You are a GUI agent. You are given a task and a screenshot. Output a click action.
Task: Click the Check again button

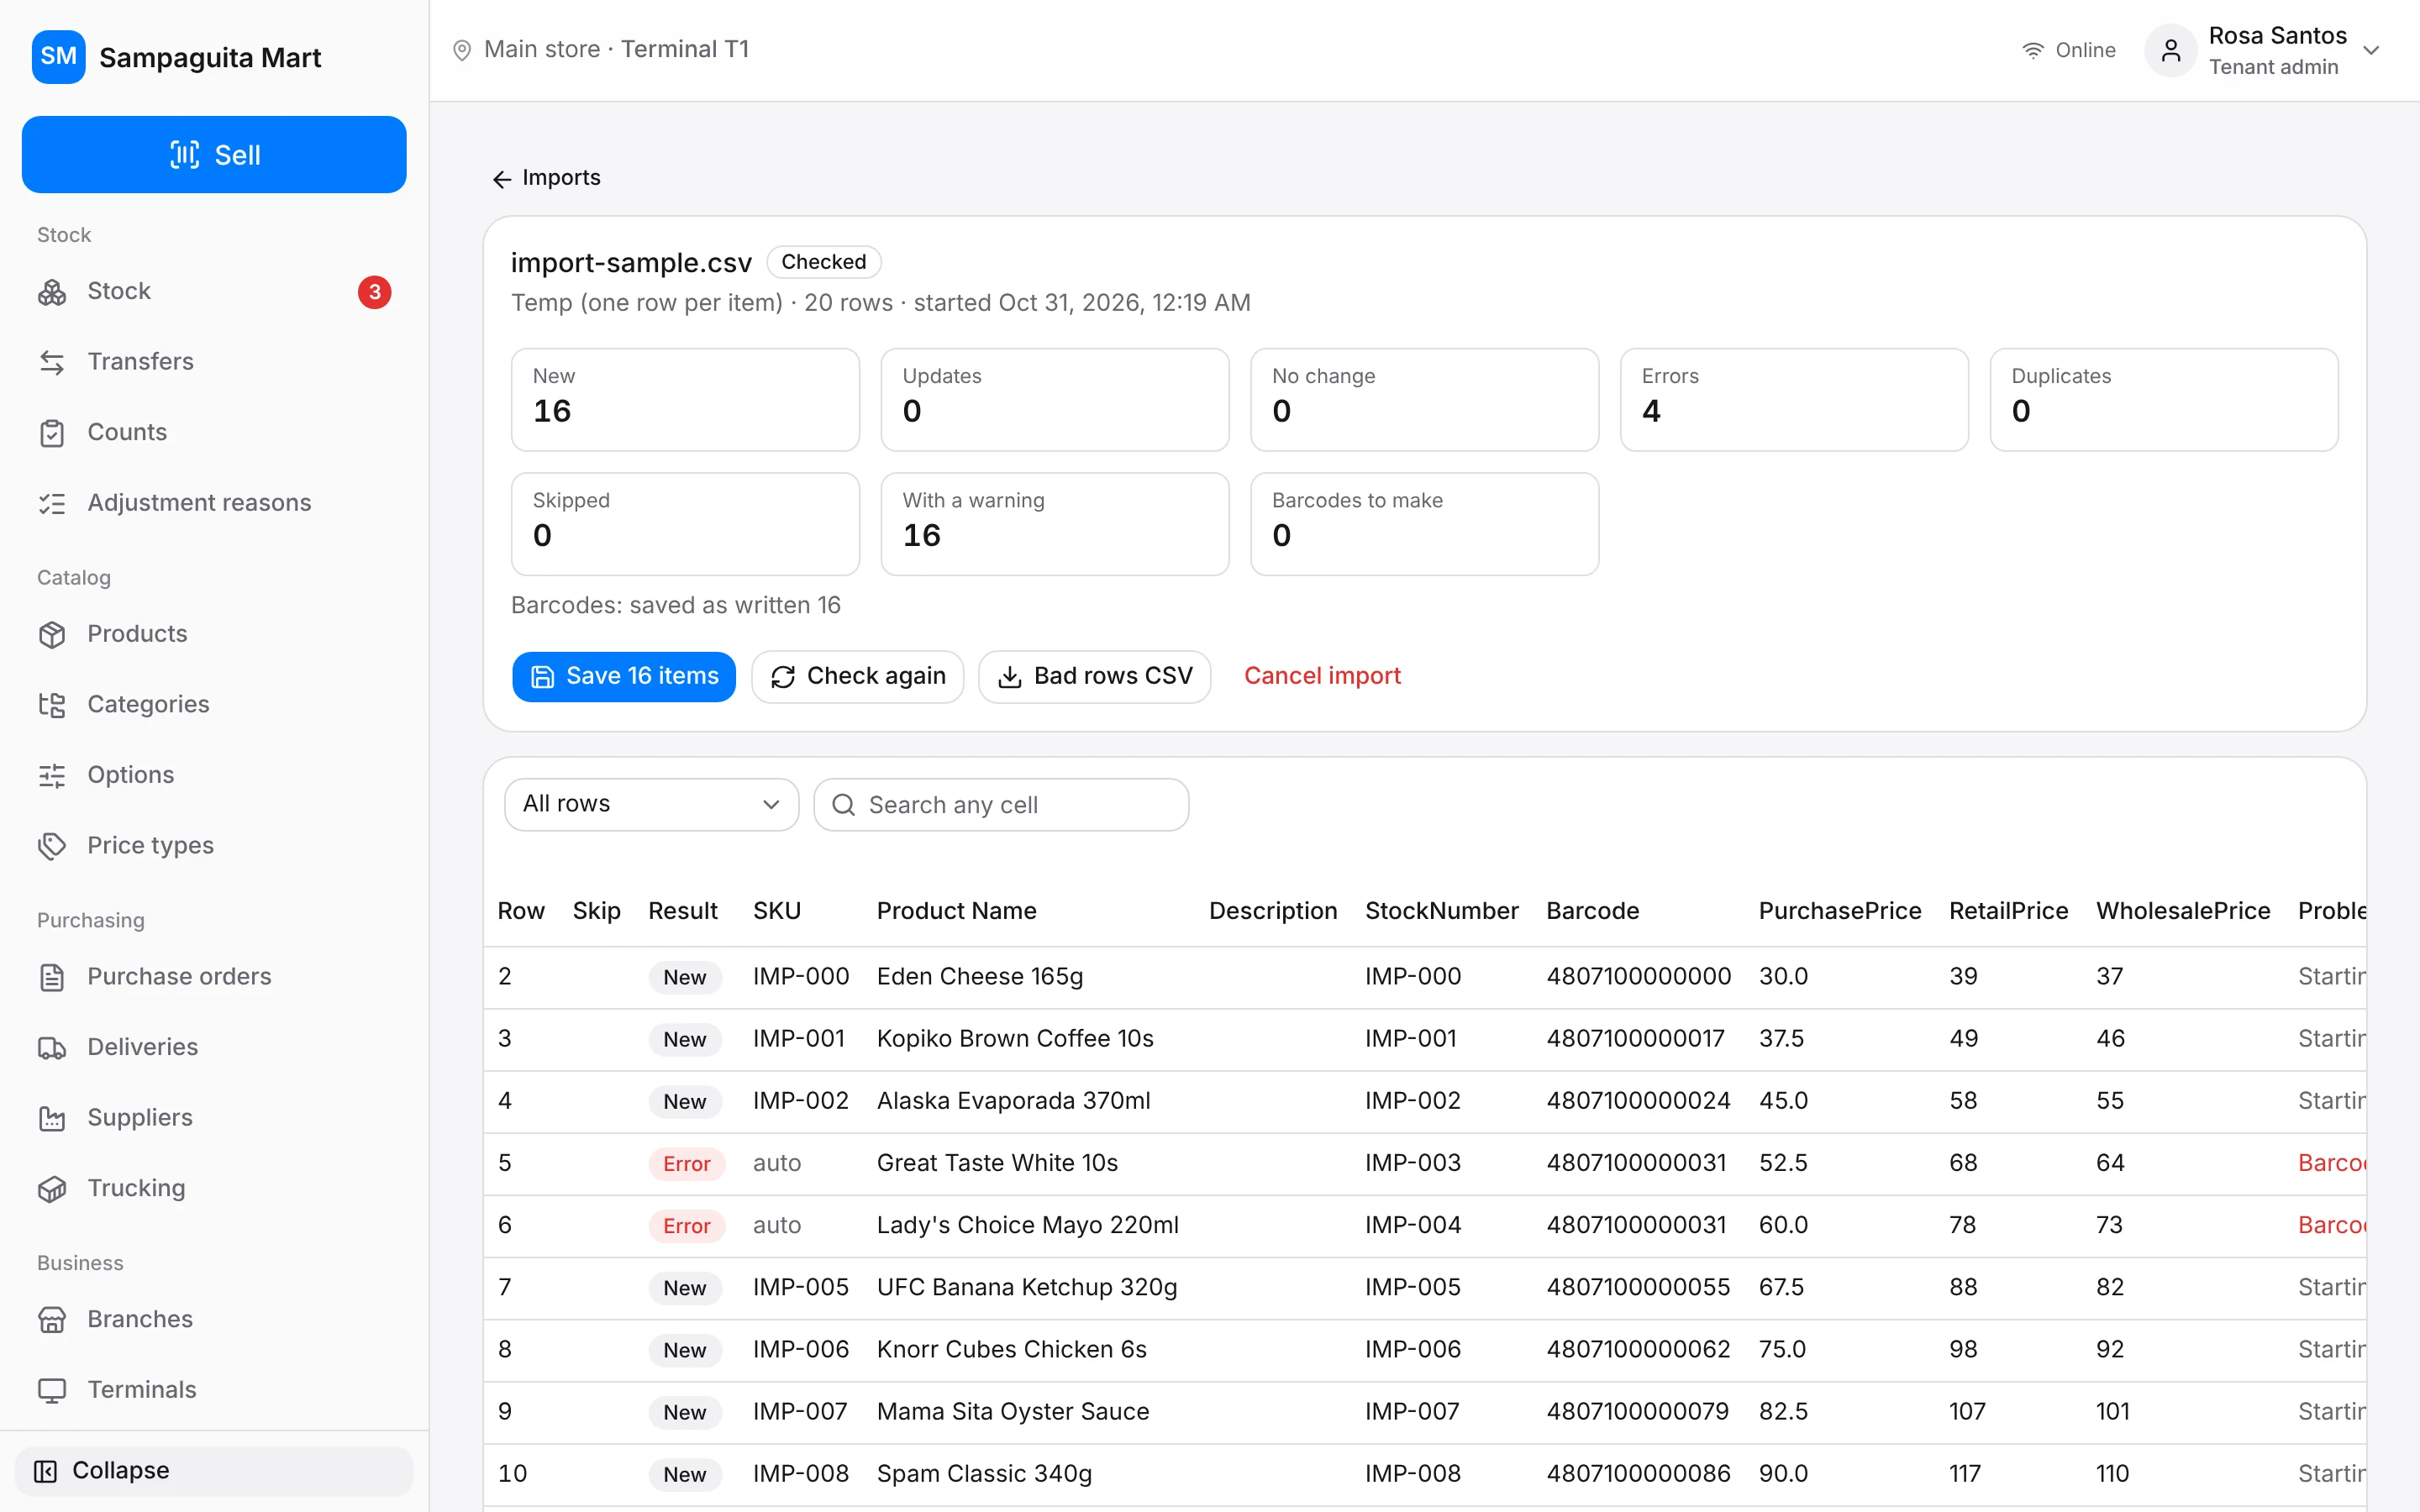(858, 677)
